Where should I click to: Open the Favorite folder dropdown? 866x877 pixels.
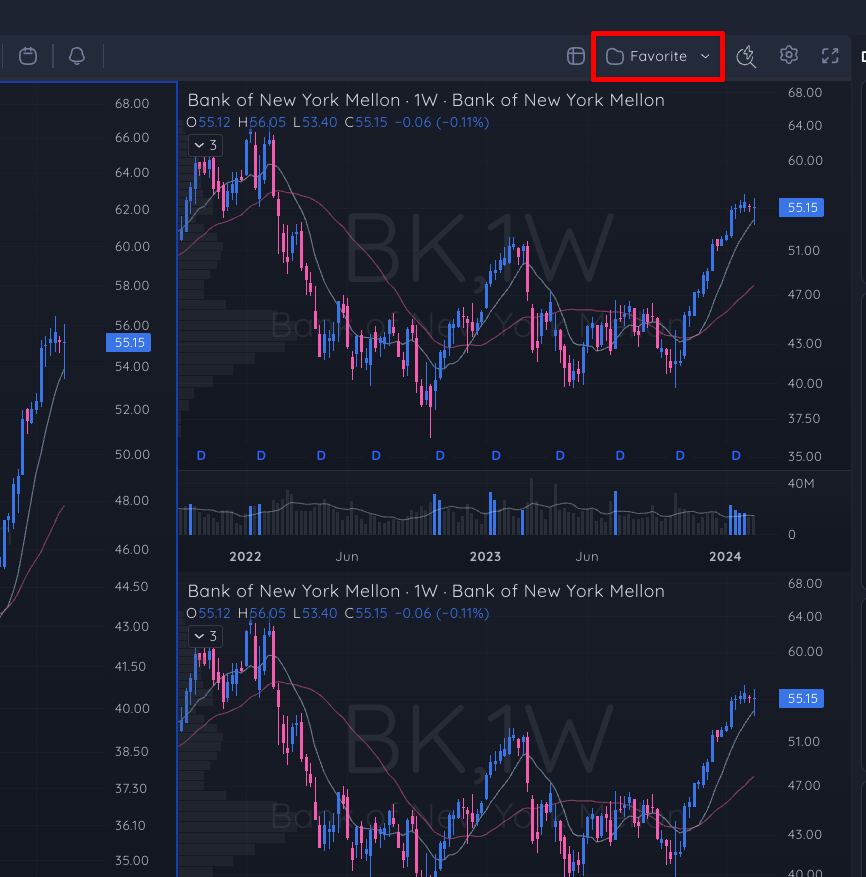point(658,56)
